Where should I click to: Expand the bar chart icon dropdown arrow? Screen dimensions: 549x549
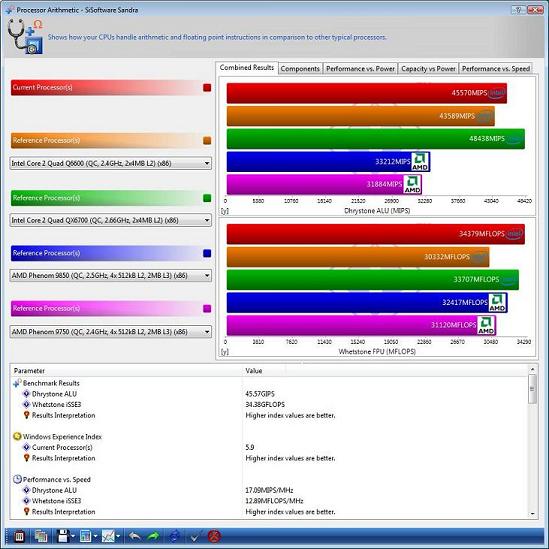click(95, 536)
